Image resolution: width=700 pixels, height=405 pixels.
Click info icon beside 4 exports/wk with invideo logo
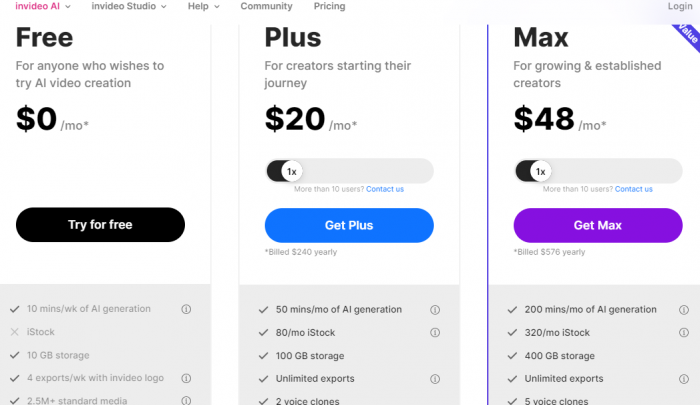(x=186, y=378)
